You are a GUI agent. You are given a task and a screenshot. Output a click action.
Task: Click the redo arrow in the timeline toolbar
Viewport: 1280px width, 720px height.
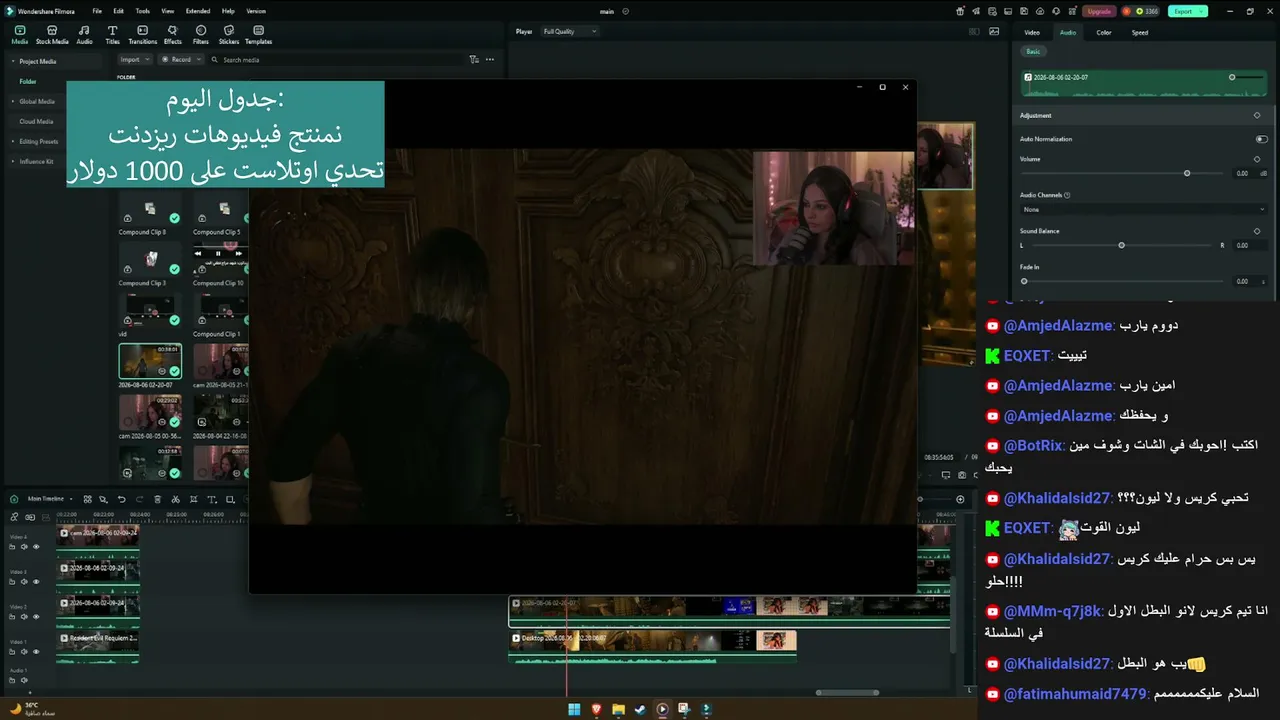pyautogui.click(x=139, y=499)
